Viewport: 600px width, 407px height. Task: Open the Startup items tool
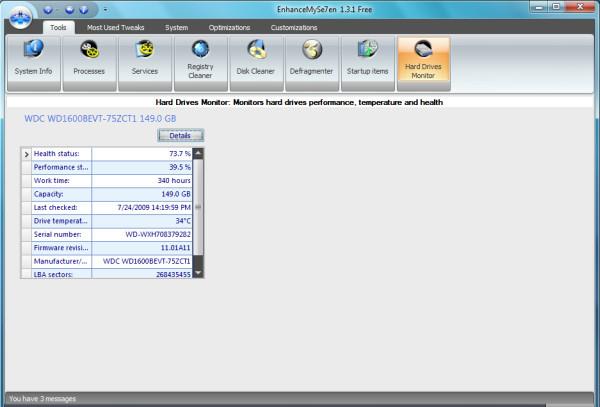366,61
